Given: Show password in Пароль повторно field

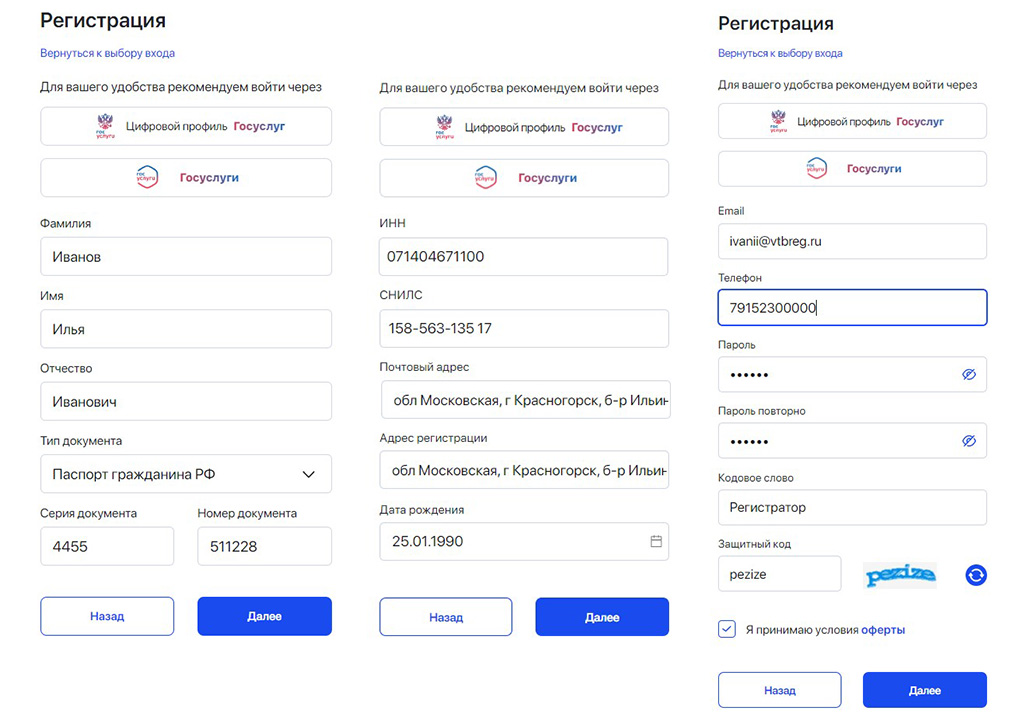Looking at the screenshot, I should (969, 441).
